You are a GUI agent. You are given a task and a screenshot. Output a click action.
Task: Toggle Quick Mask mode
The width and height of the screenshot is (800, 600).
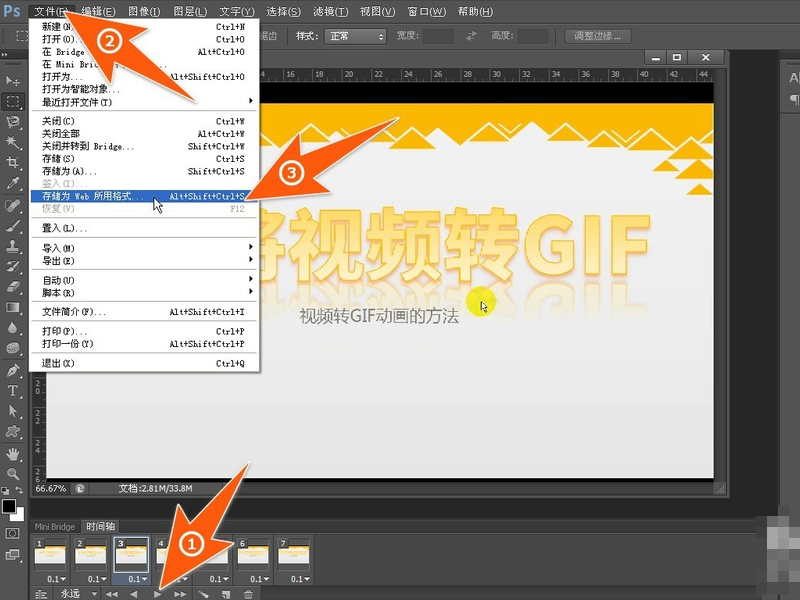pyautogui.click(x=13, y=534)
